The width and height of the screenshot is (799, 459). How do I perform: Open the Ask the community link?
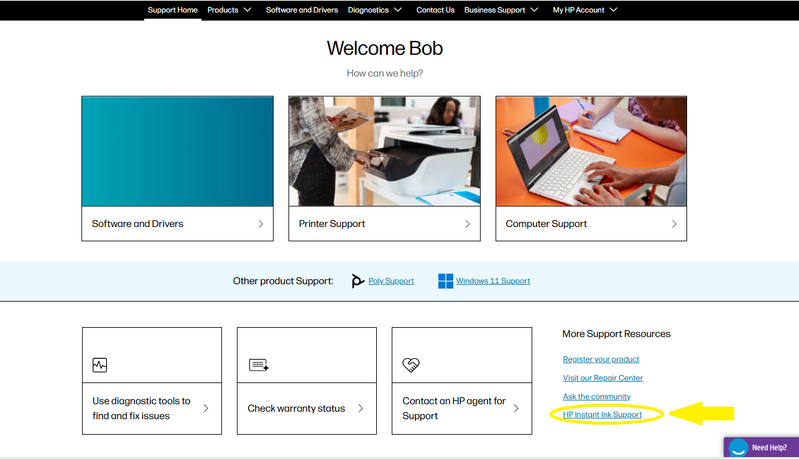pos(597,396)
